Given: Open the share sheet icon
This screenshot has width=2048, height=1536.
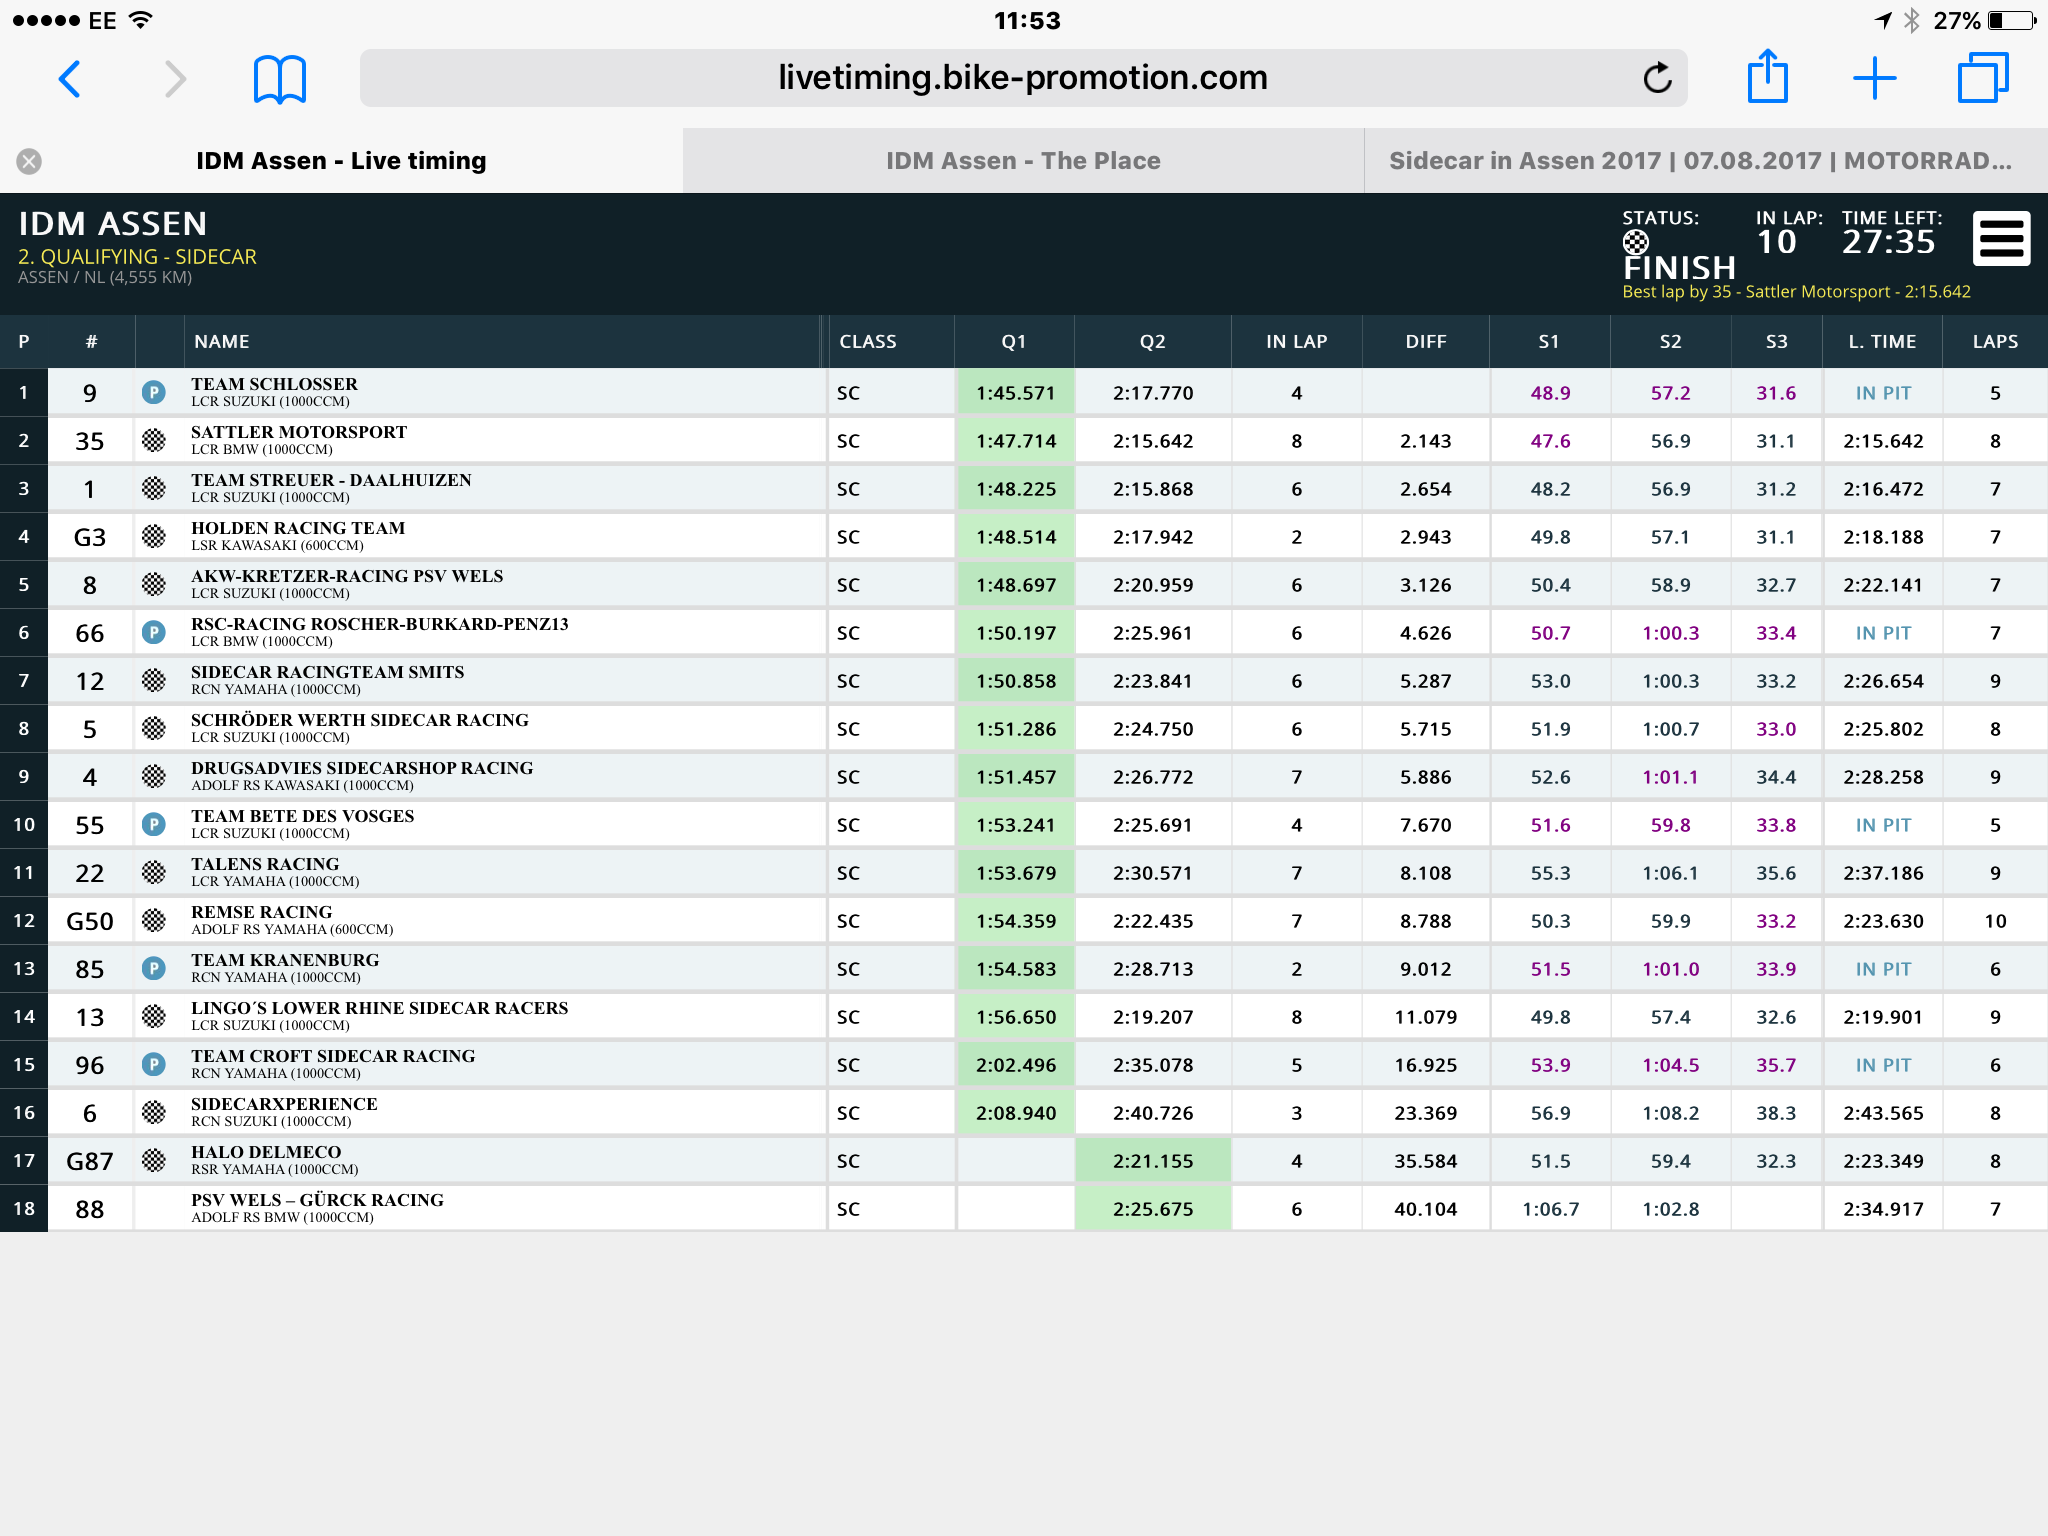Looking at the screenshot, I should coord(1767,77).
